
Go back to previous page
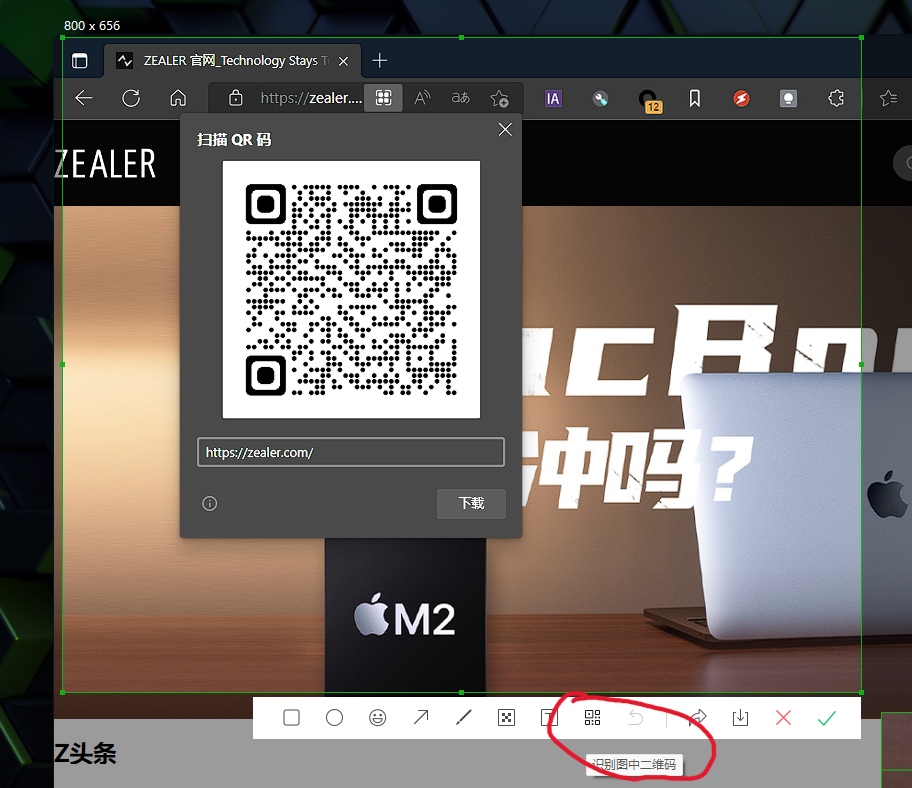tap(84, 98)
